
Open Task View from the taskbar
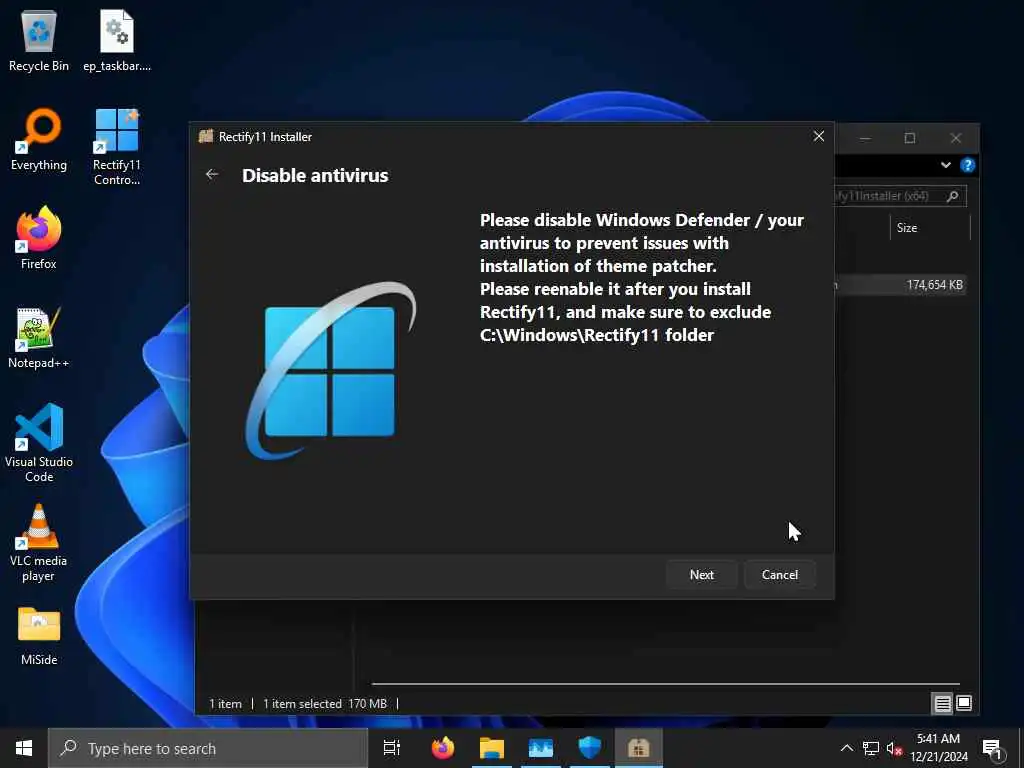392,748
